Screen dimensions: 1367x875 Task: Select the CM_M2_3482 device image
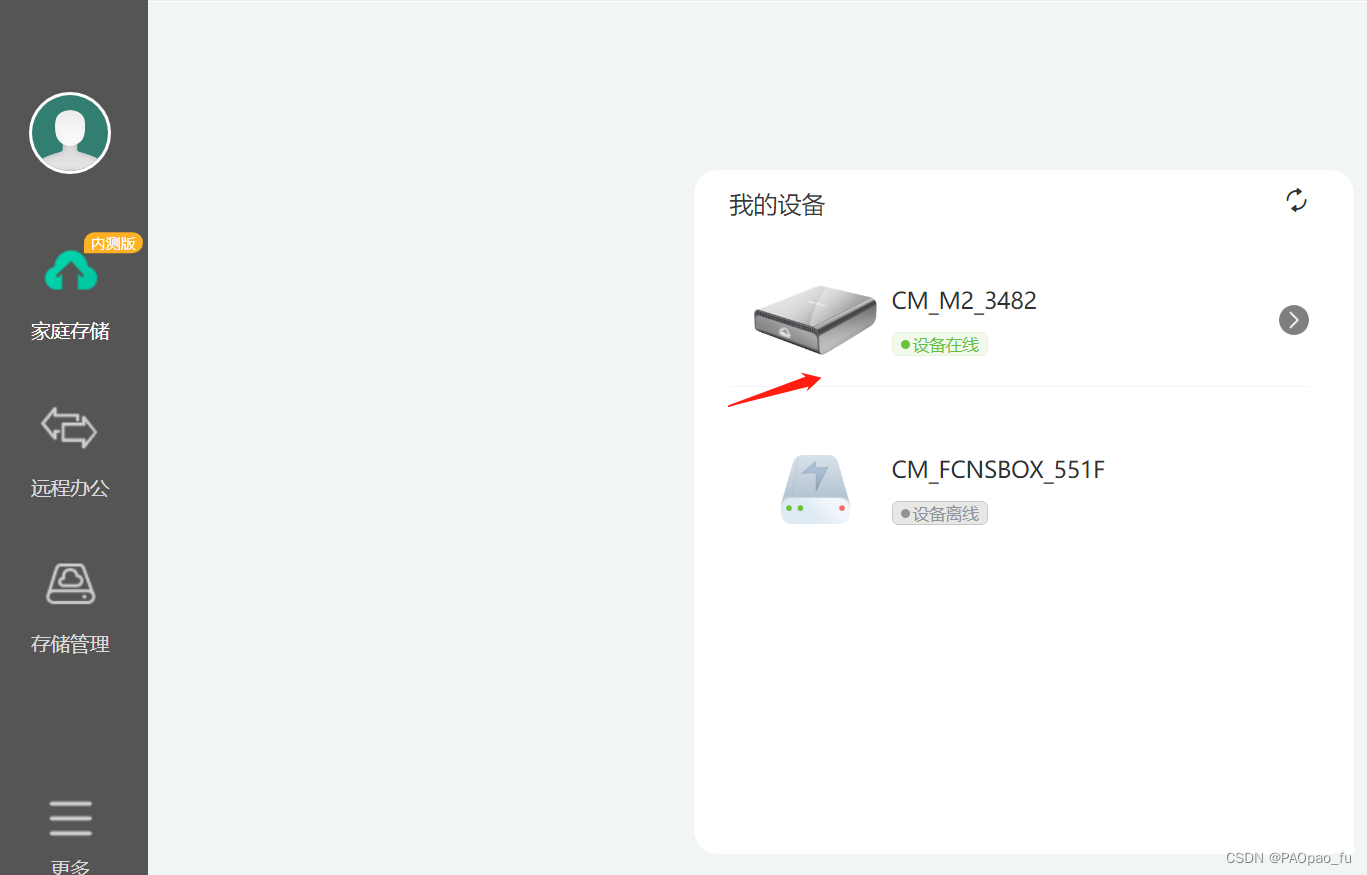tap(815, 319)
